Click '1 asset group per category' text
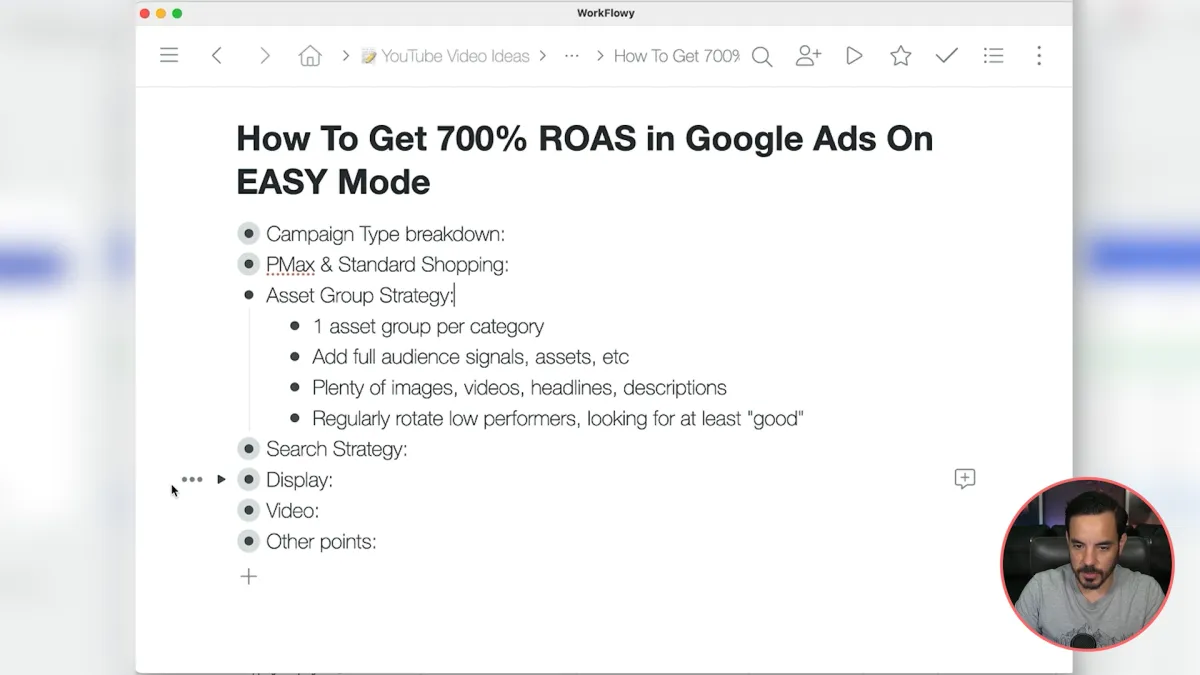Viewport: 1200px width, 675px height. pos(428,326)
